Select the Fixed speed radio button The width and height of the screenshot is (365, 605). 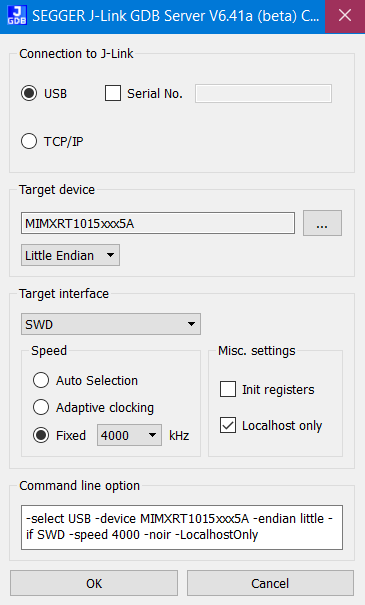click(41, 435)
